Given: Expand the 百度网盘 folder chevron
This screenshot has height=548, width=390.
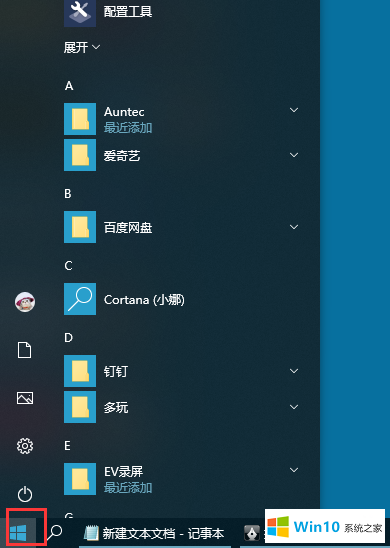Looking at the screenshot, I should click(x=294, y=227).
